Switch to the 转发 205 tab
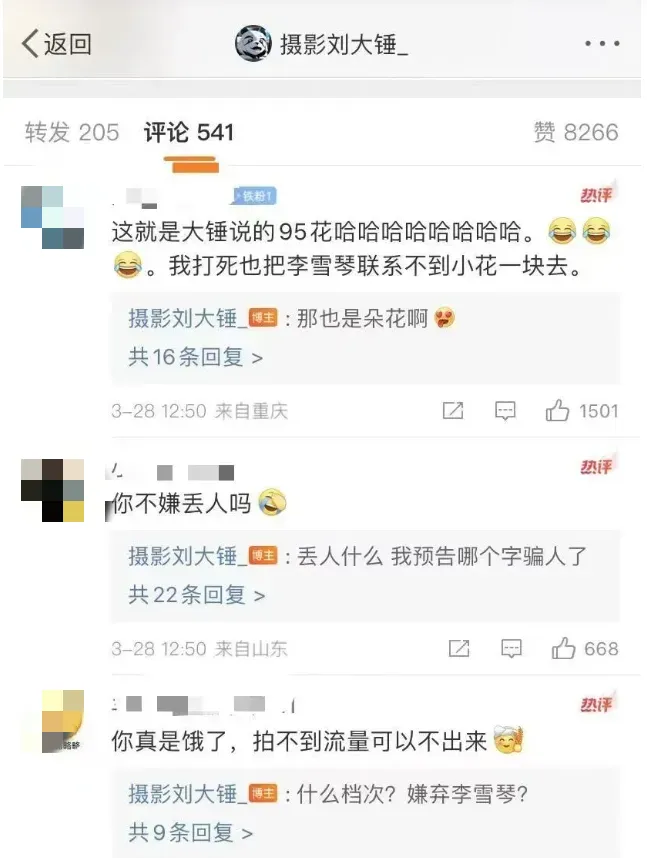Screen dimensions: 647x858 (x=72, y=132)
